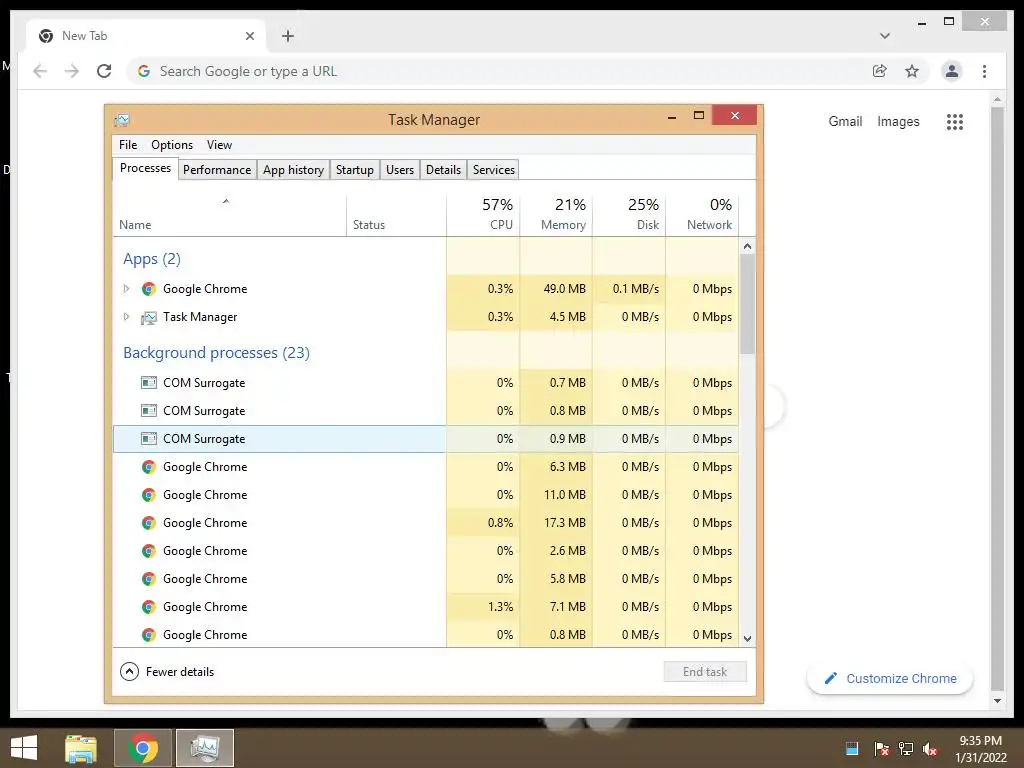
Task: Open the View menu
Action: 219,145
